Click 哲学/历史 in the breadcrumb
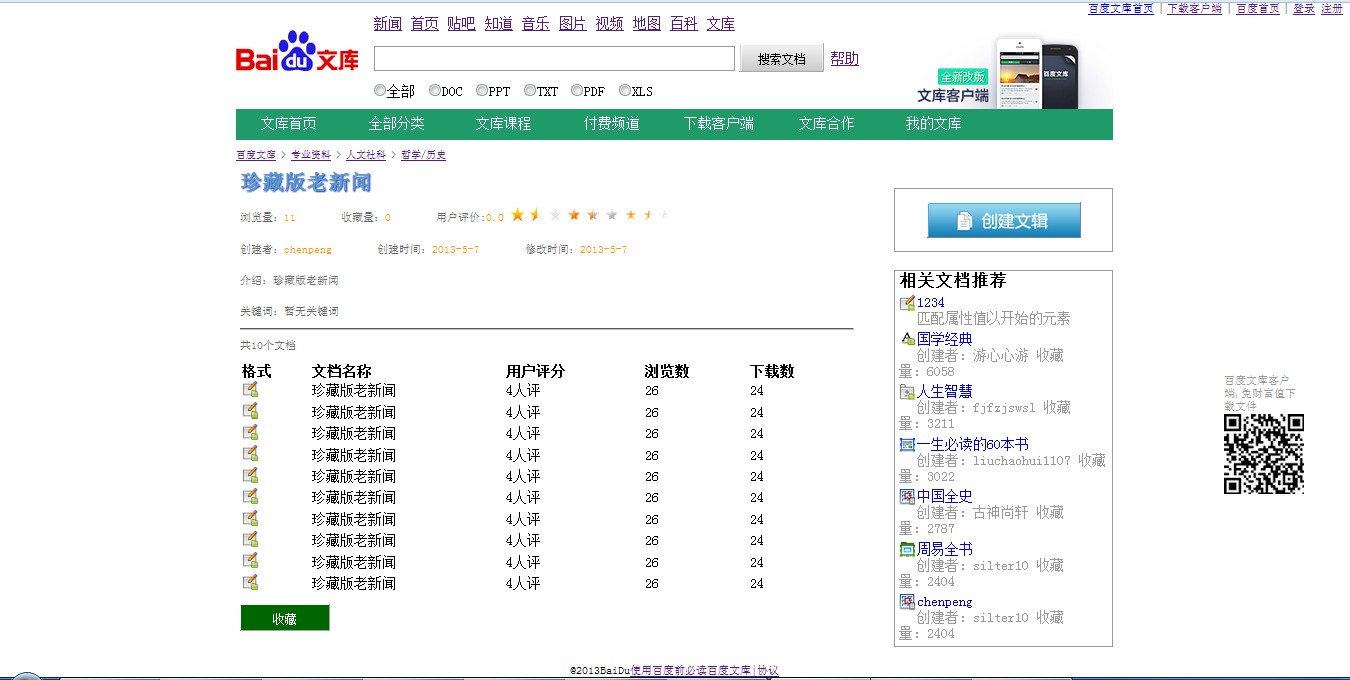 coord(423,155)
